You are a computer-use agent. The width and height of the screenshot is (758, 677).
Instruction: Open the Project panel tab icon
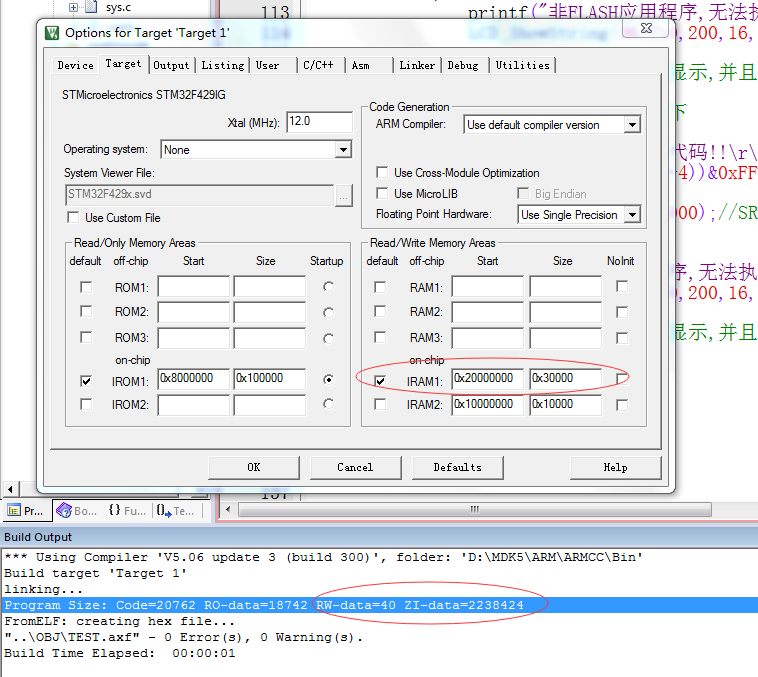[x=14, y=511]
